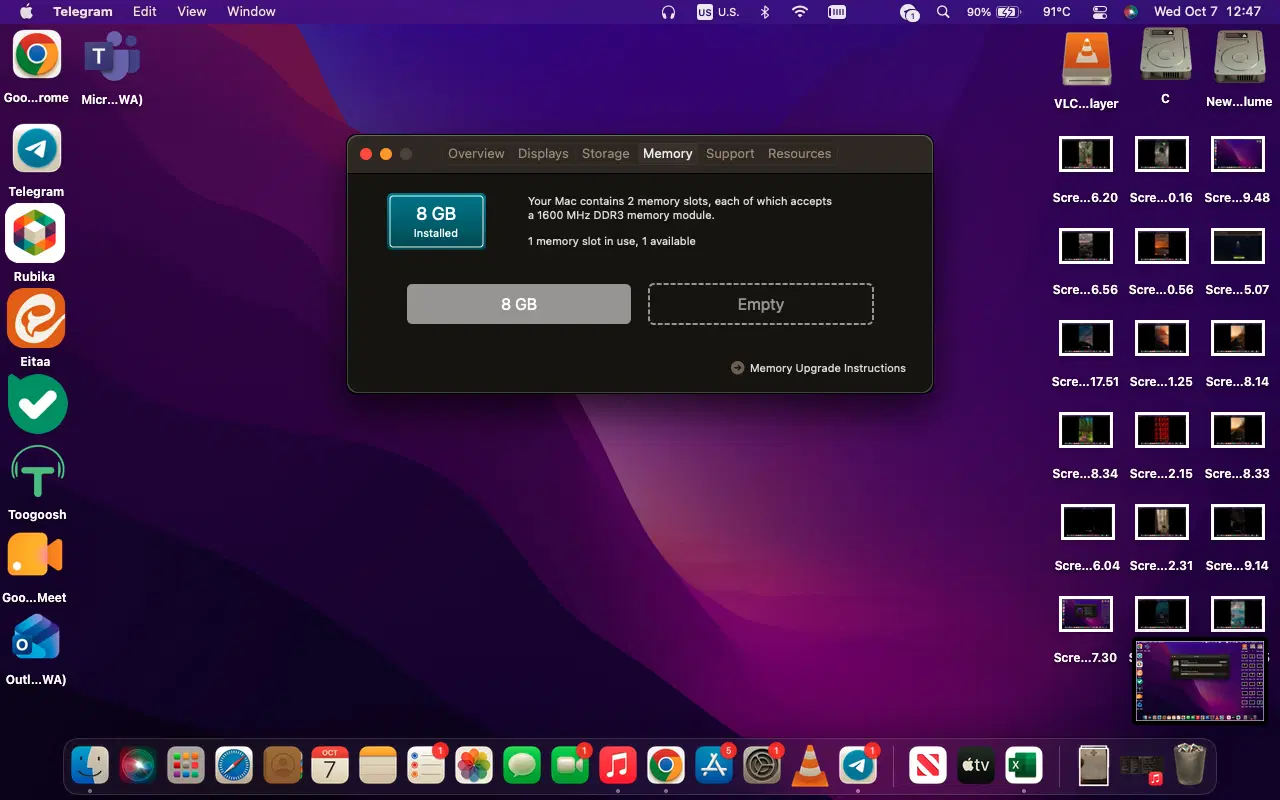Open the Apple menu
The width and height of the screenshot is (1280, 800).
coord(27,12)
